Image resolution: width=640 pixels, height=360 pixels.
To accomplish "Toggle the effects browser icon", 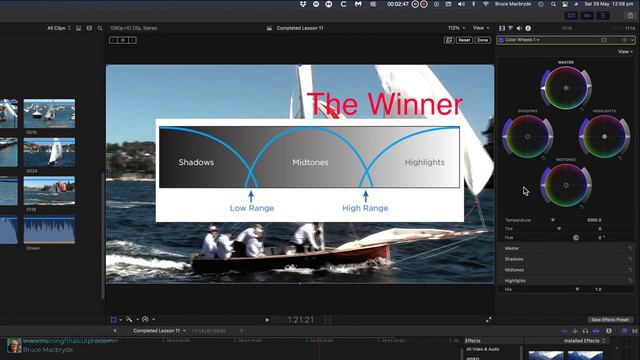I will [624, 331].
